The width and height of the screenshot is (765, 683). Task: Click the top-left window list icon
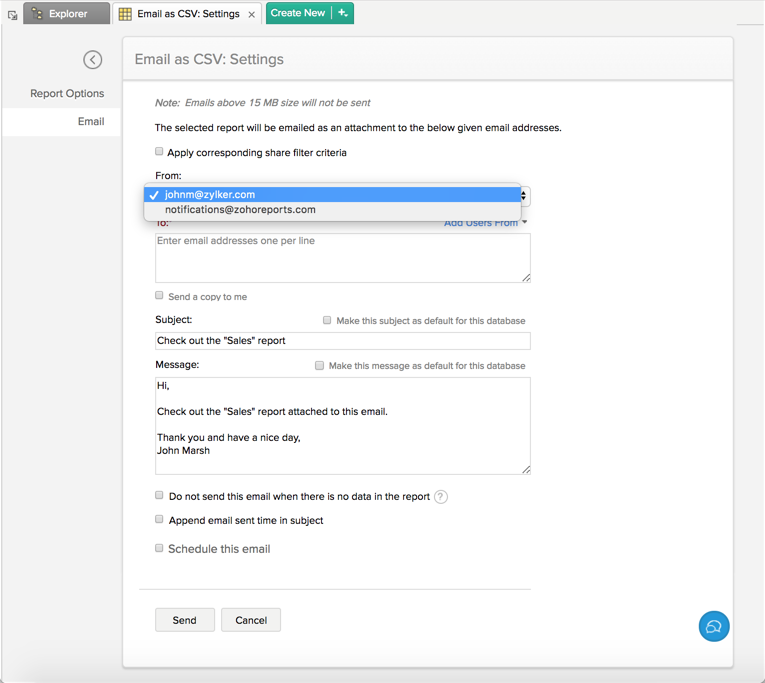tap(12, 15)
